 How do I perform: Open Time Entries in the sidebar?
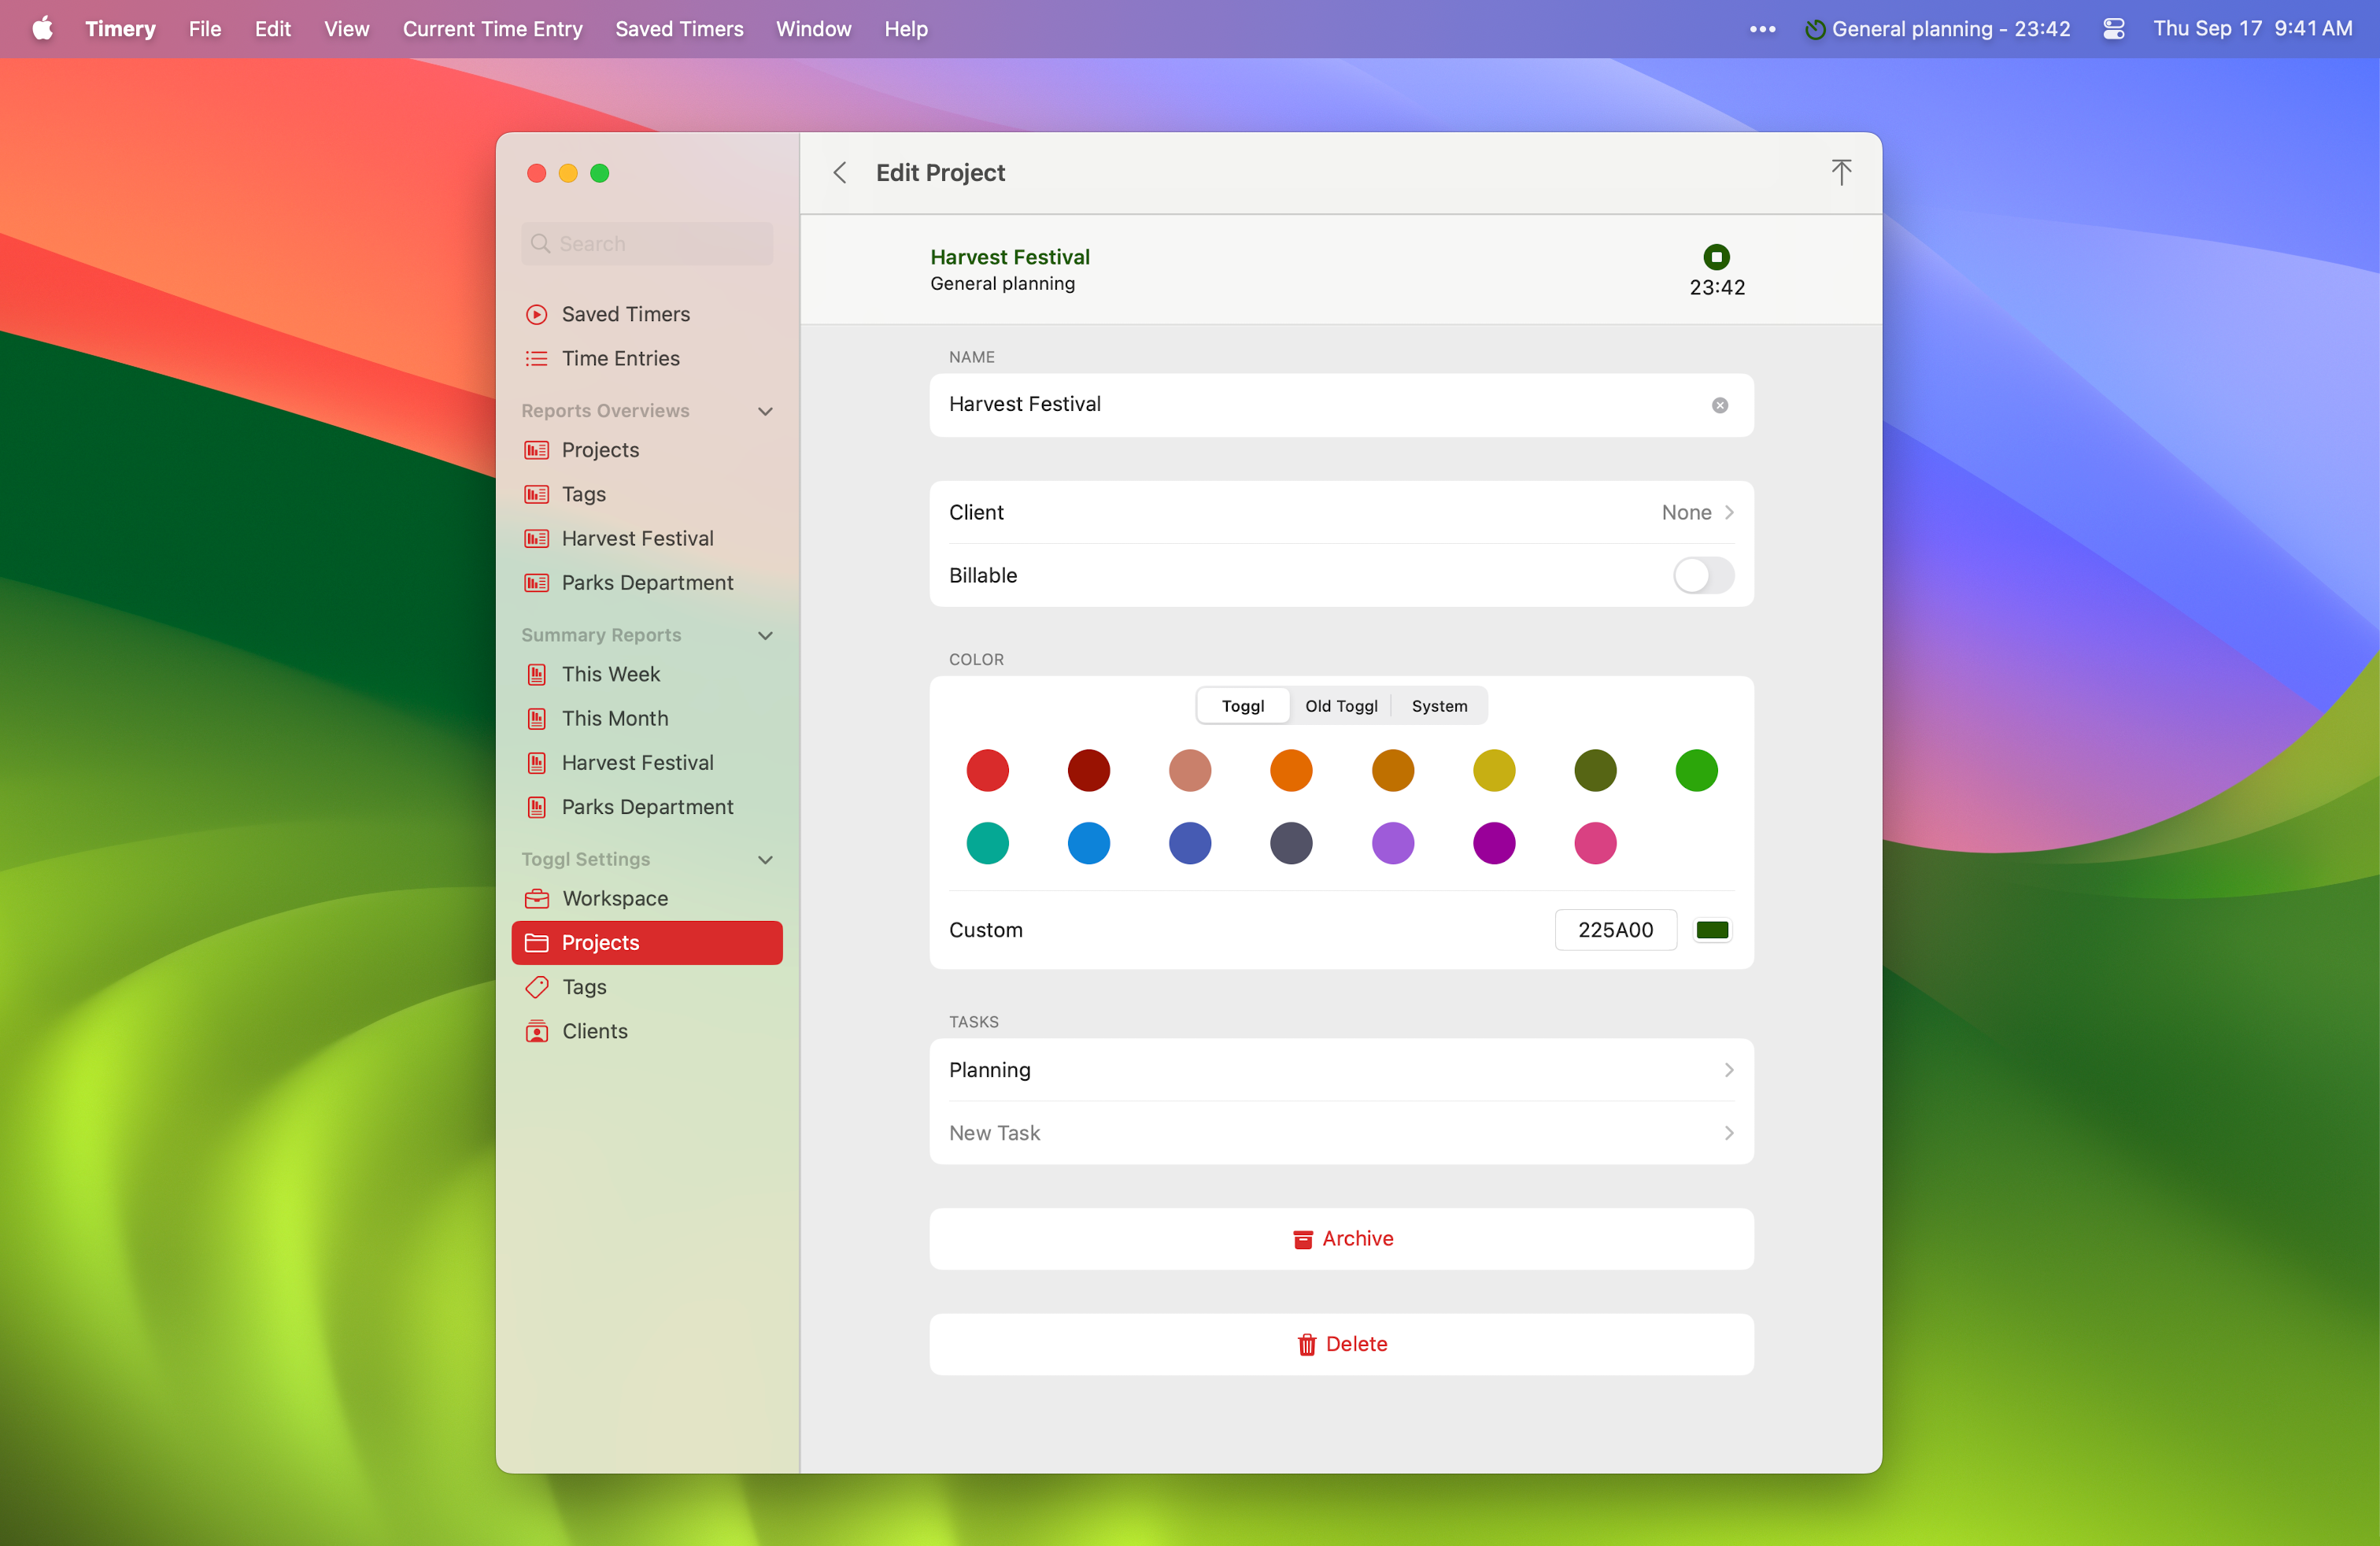[646, 358]
